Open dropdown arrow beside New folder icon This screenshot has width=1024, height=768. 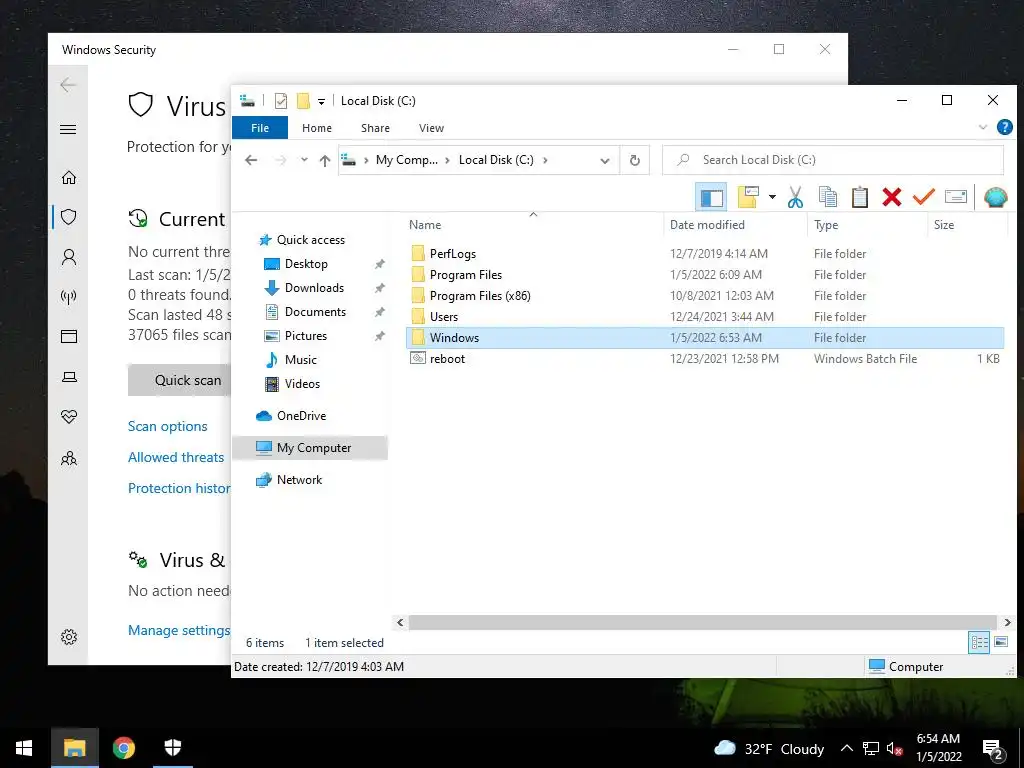772,197
